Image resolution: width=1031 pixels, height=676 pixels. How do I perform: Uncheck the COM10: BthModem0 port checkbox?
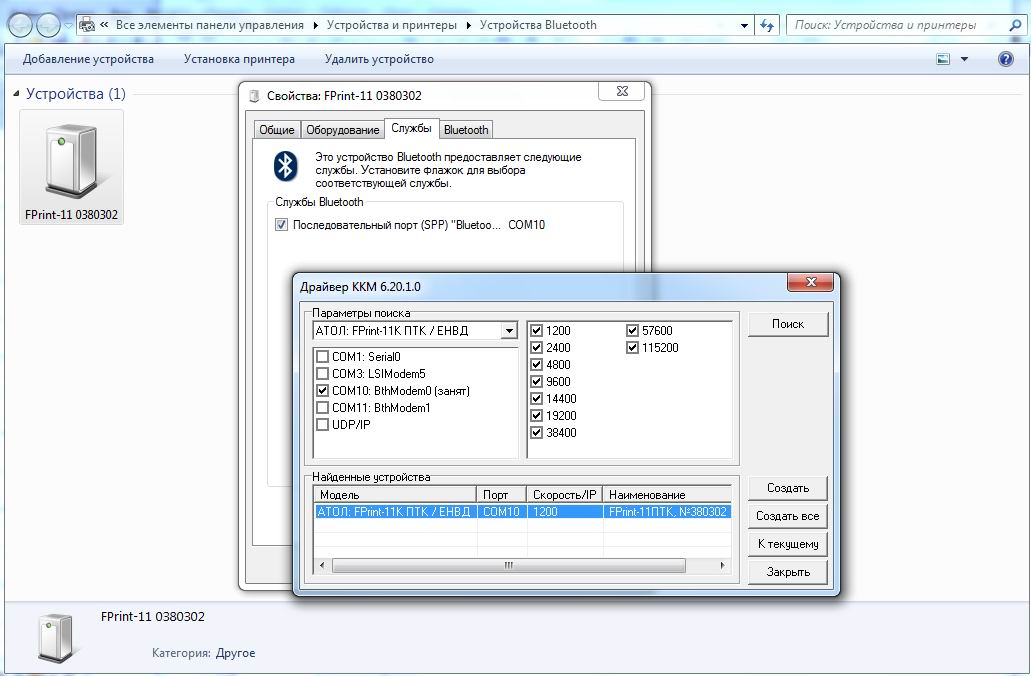click(x=322, y=391)
